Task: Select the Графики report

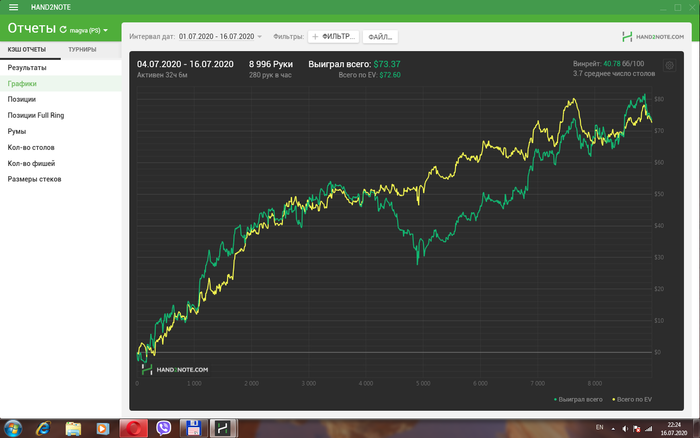Action: (x=61, y=83)
